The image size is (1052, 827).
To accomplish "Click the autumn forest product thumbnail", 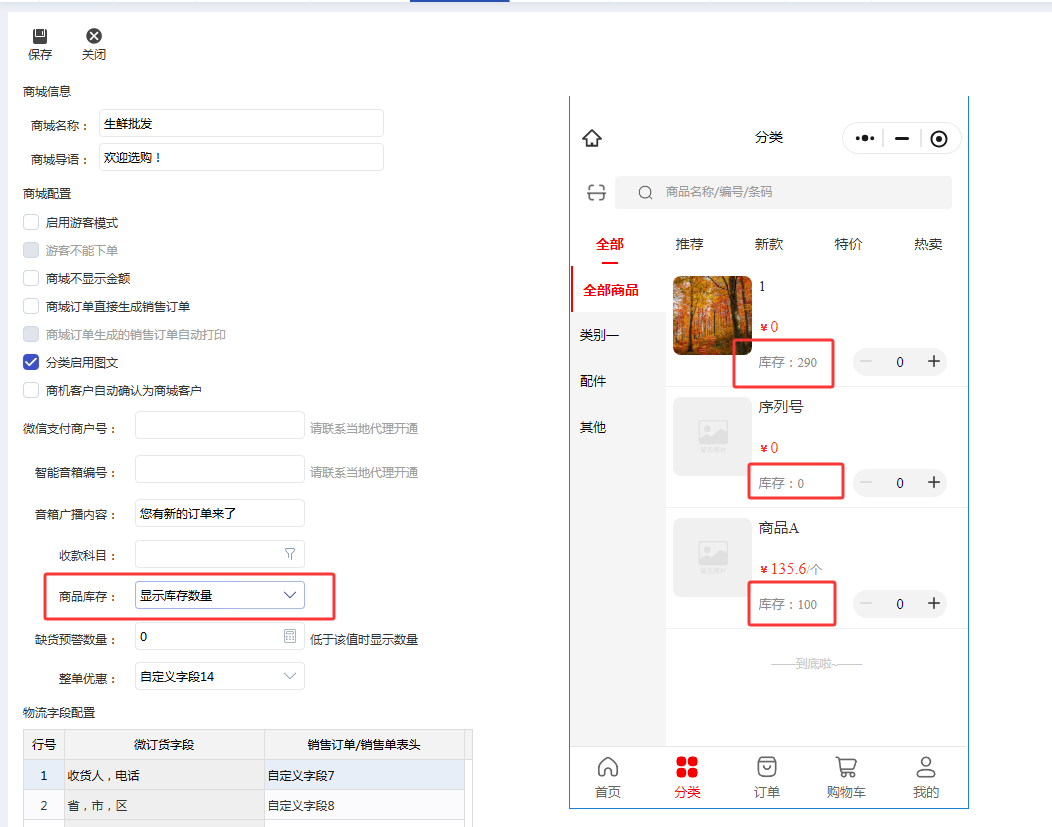I will 712,315.
